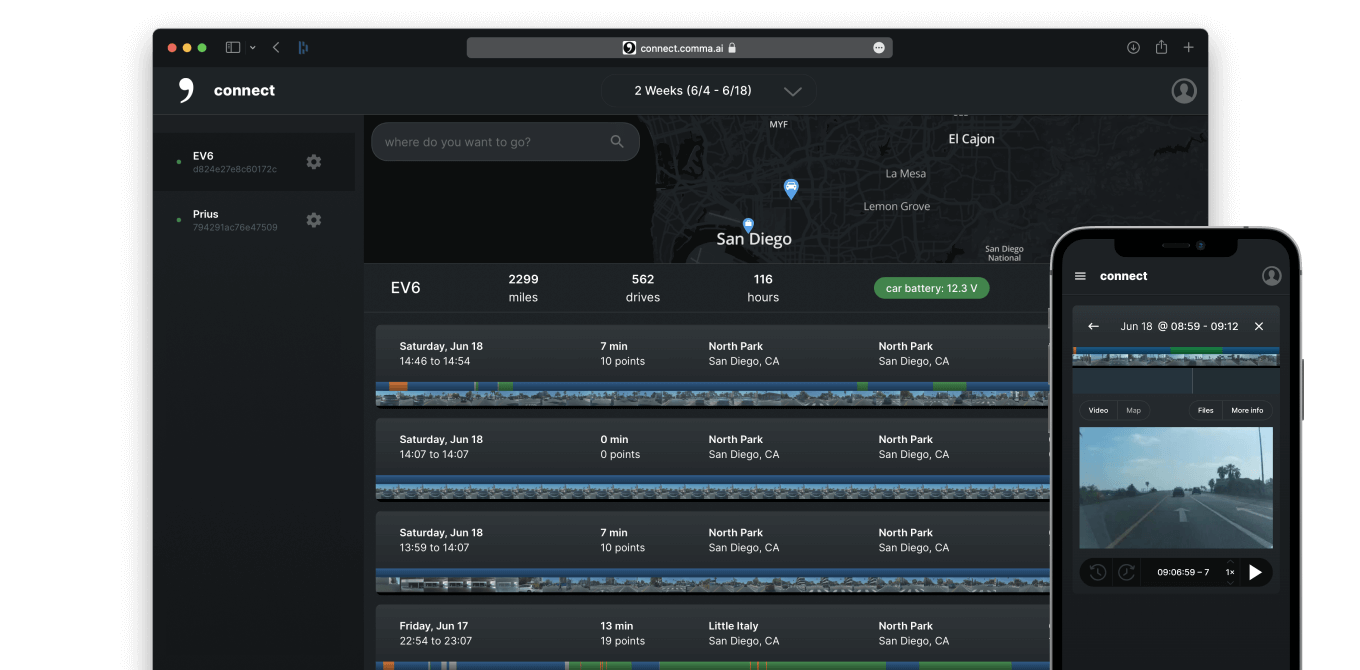Viewport: 1360px width, 670px height.
Task: Switch to the Map tab on phone
Action: point(1133,410)
